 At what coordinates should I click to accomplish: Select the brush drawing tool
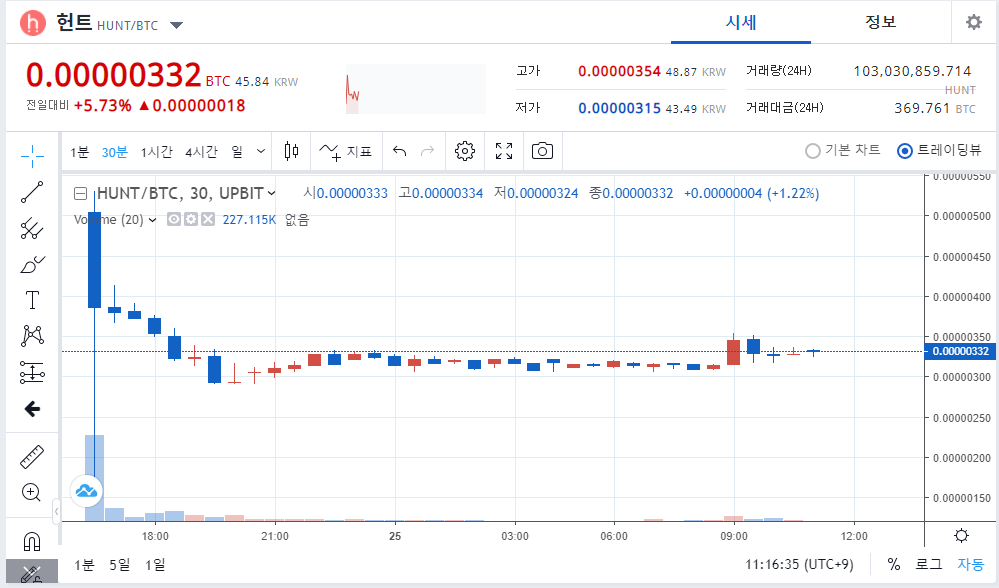pyautogui.click(x=32, y=264)
